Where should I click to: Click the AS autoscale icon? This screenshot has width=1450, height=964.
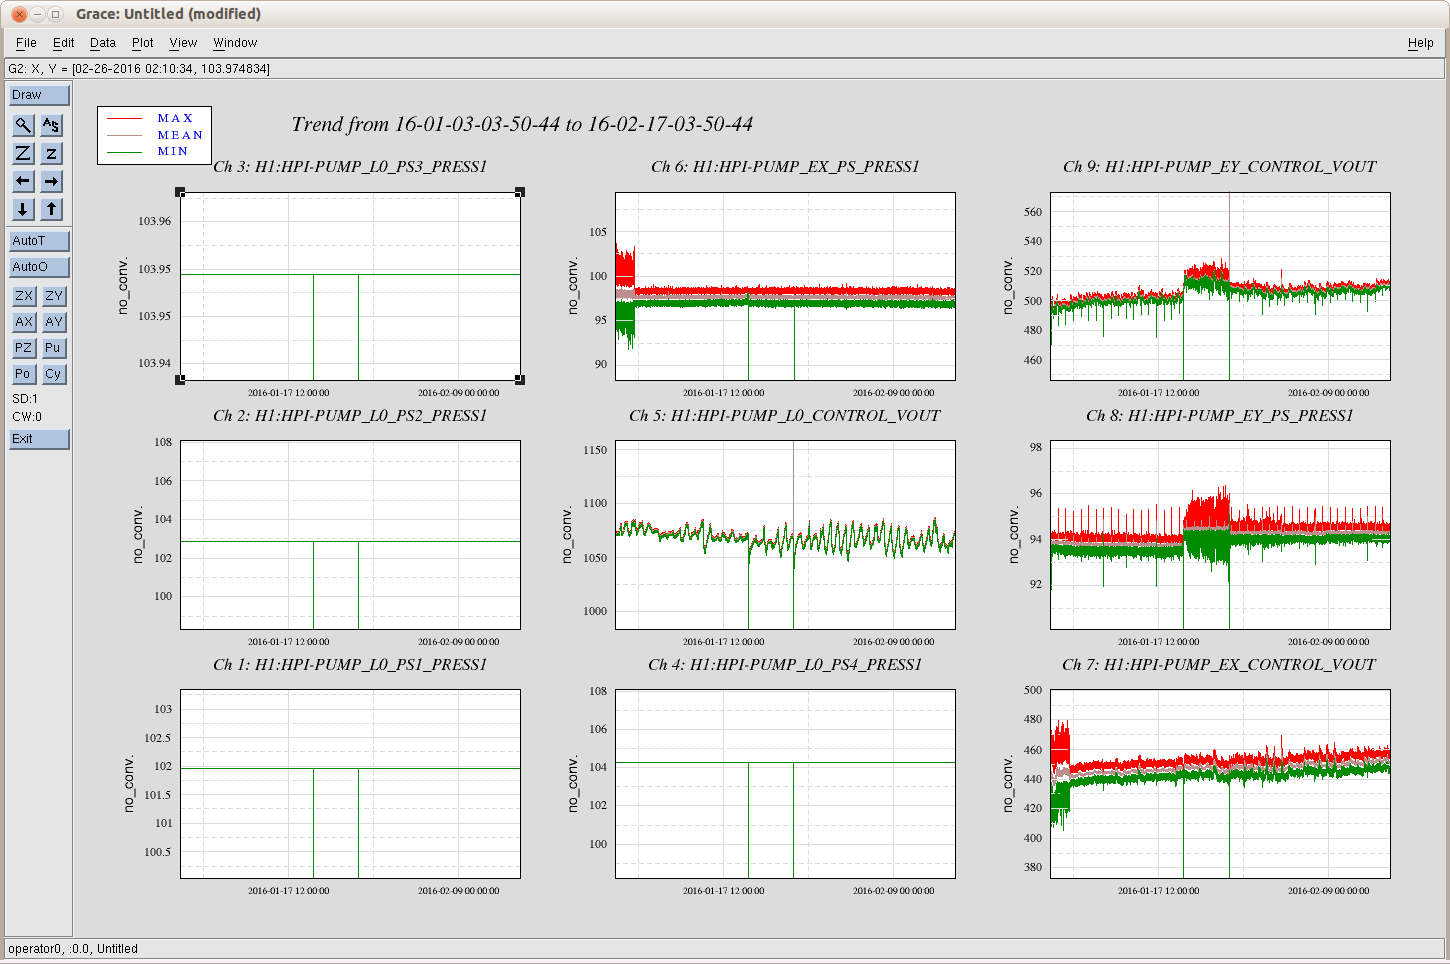click(x=51, y=125)
